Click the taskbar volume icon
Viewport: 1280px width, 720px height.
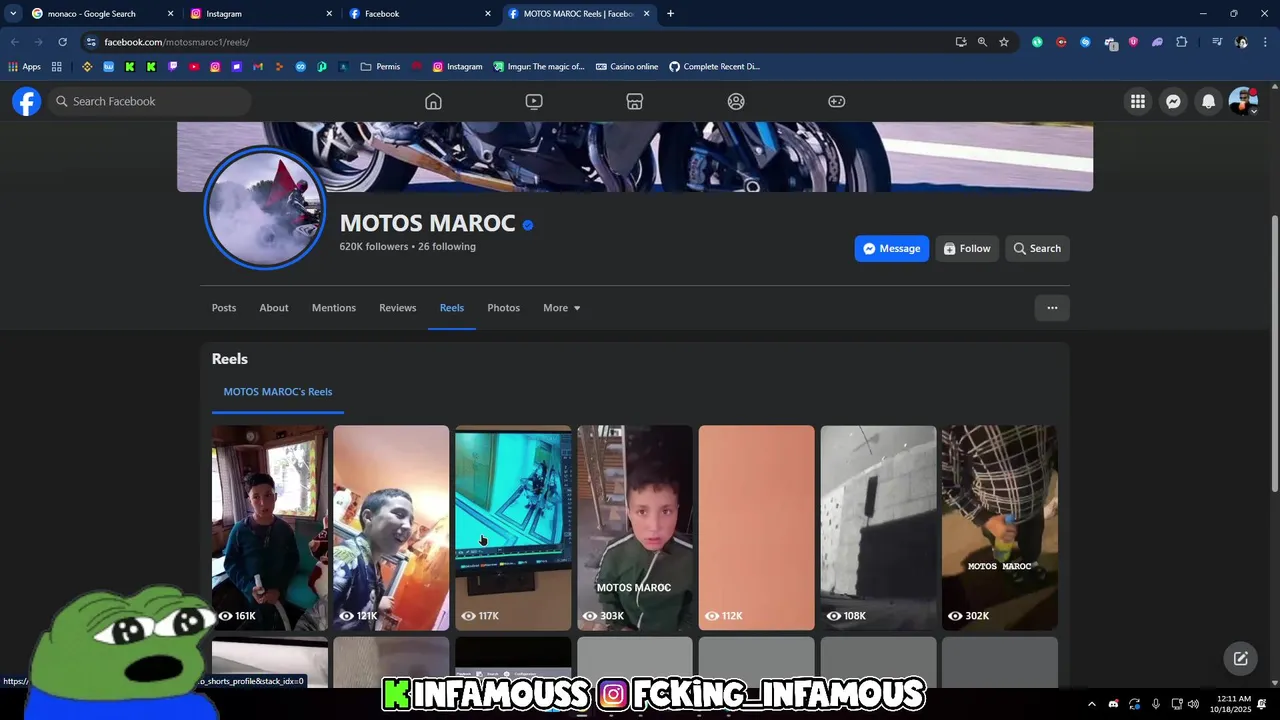[1193, 704]
